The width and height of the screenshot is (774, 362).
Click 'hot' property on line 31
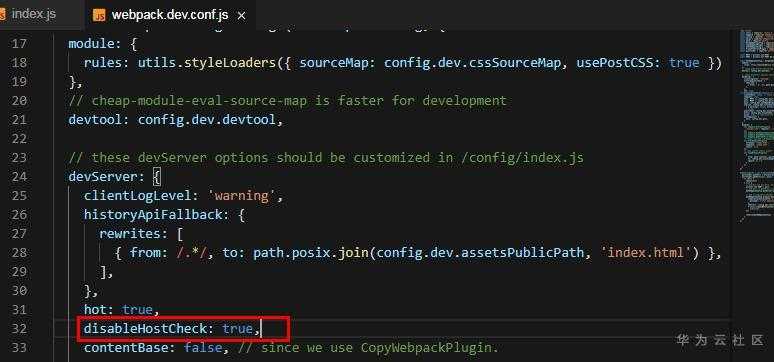[95, 310]
